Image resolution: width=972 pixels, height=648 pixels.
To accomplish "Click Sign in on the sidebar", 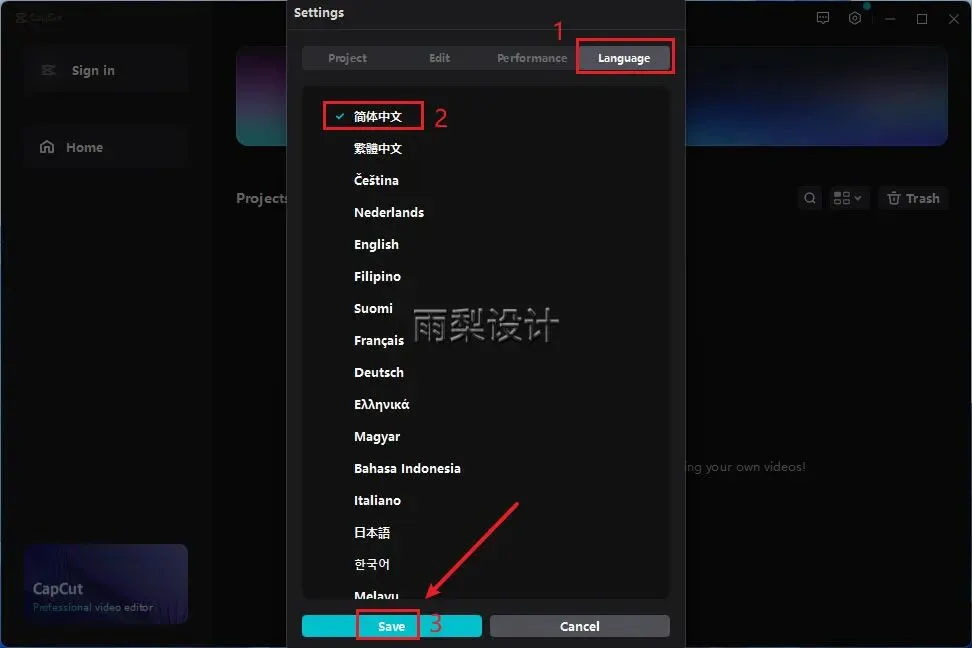I will tap(106, 71).
